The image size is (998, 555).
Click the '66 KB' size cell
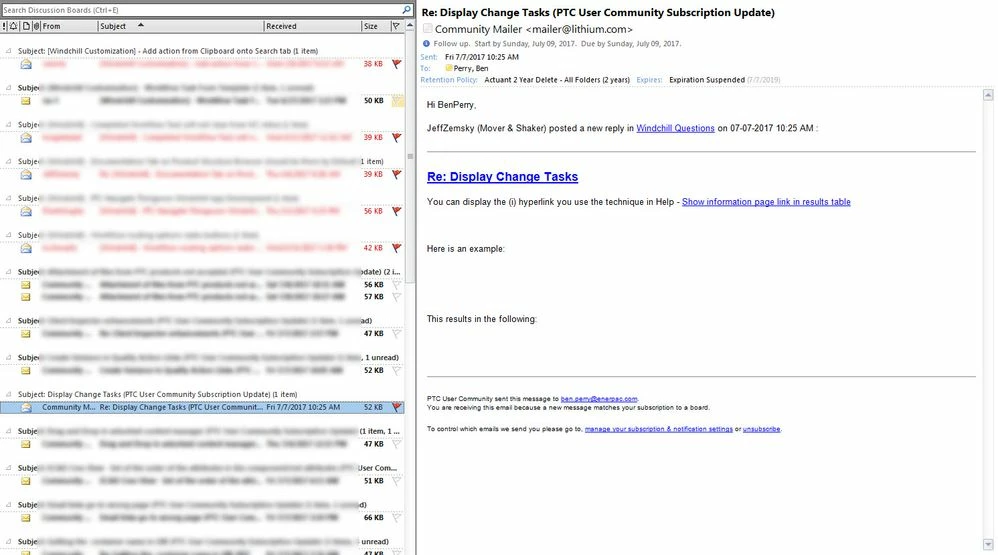click(374, 517)
